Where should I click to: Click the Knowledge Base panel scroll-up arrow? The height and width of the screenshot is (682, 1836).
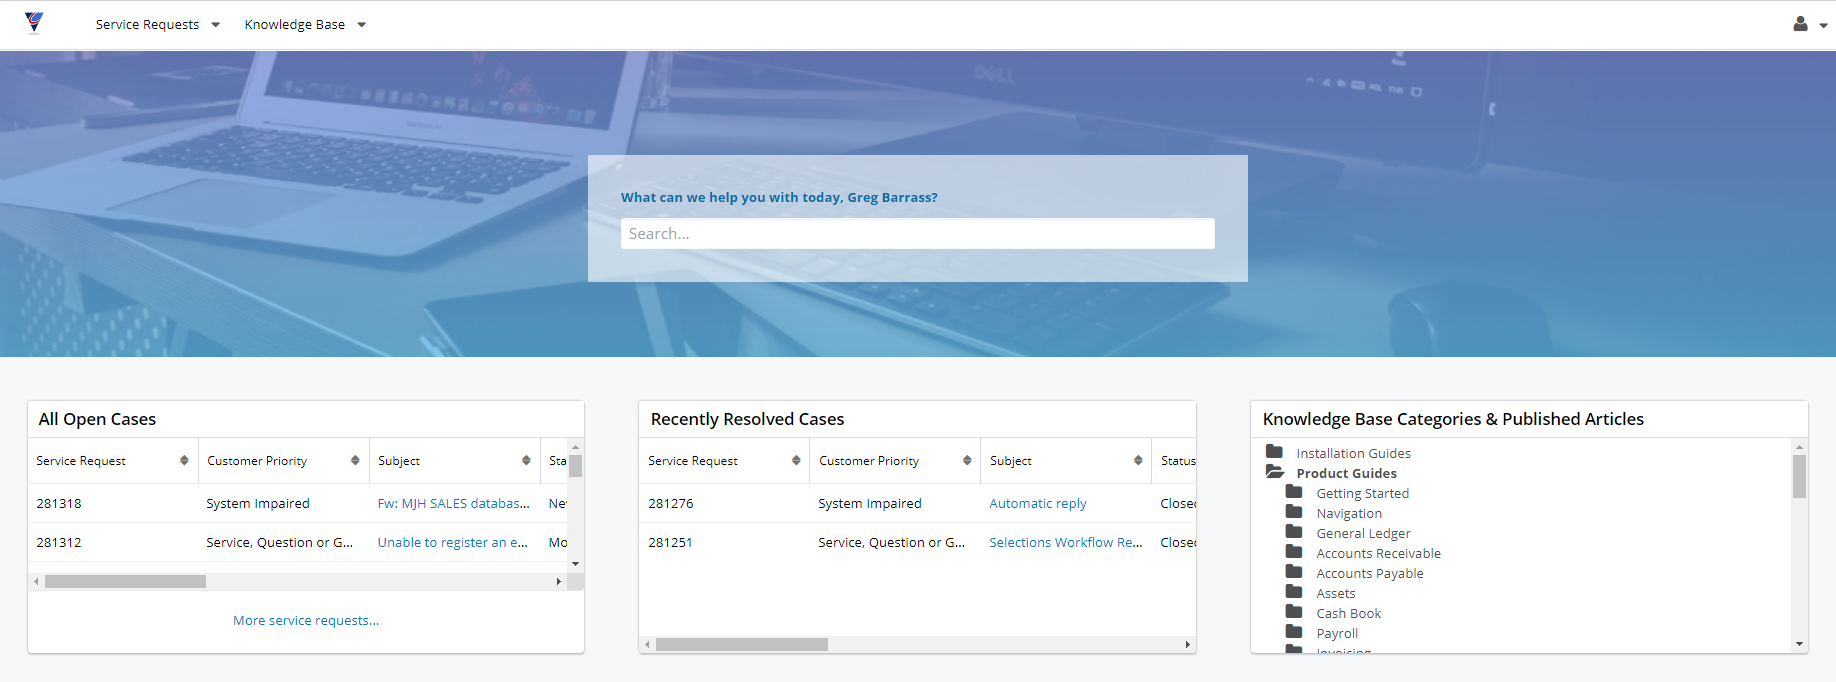pyautogui.click(x=1800, y=447)
